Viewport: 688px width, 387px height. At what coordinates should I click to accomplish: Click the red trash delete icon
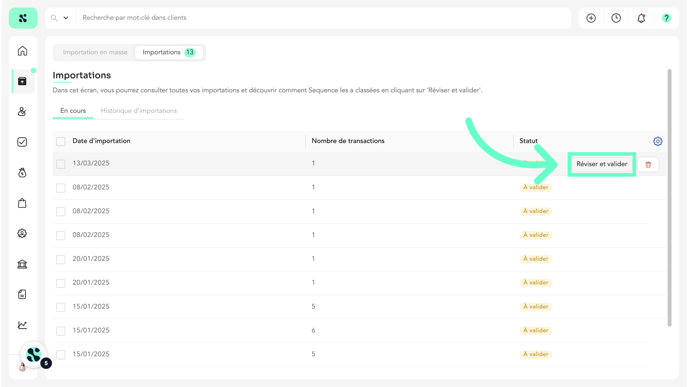click(x=648, y=165)
